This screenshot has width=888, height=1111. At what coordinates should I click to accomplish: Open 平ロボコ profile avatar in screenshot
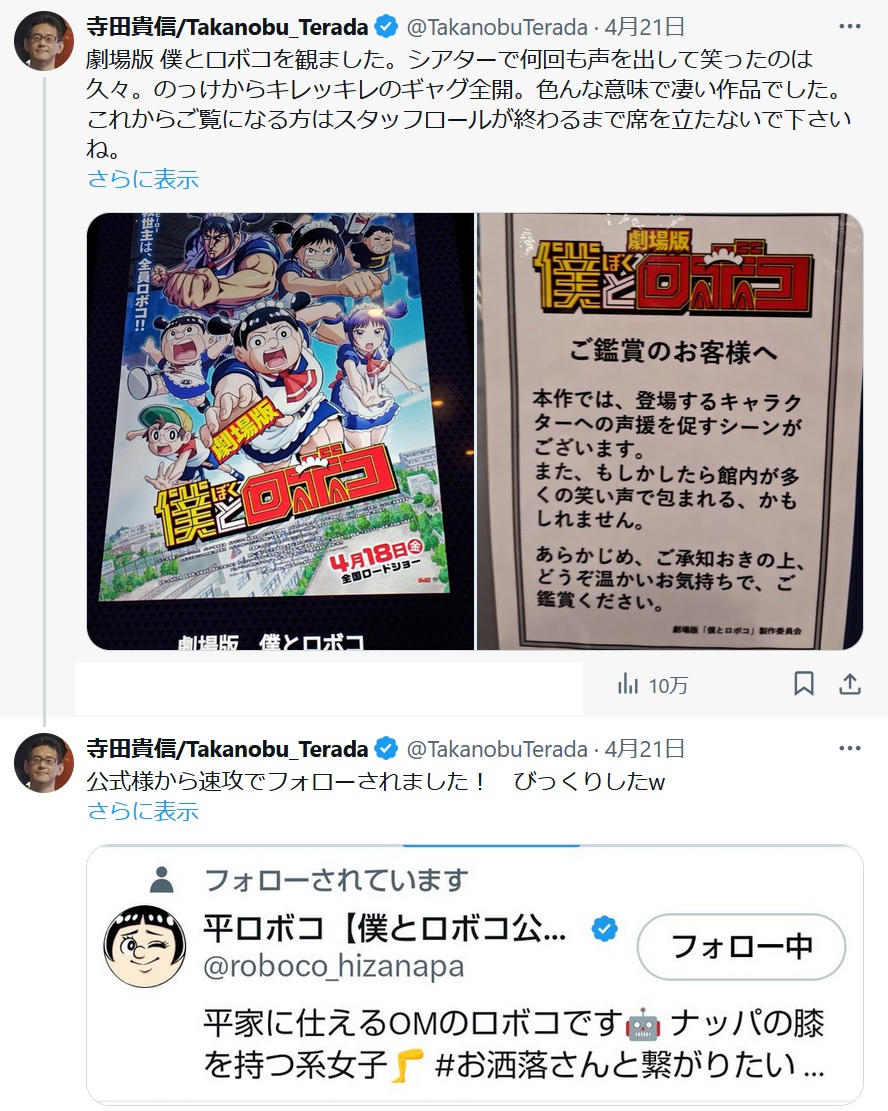click(x=145, y=947)
